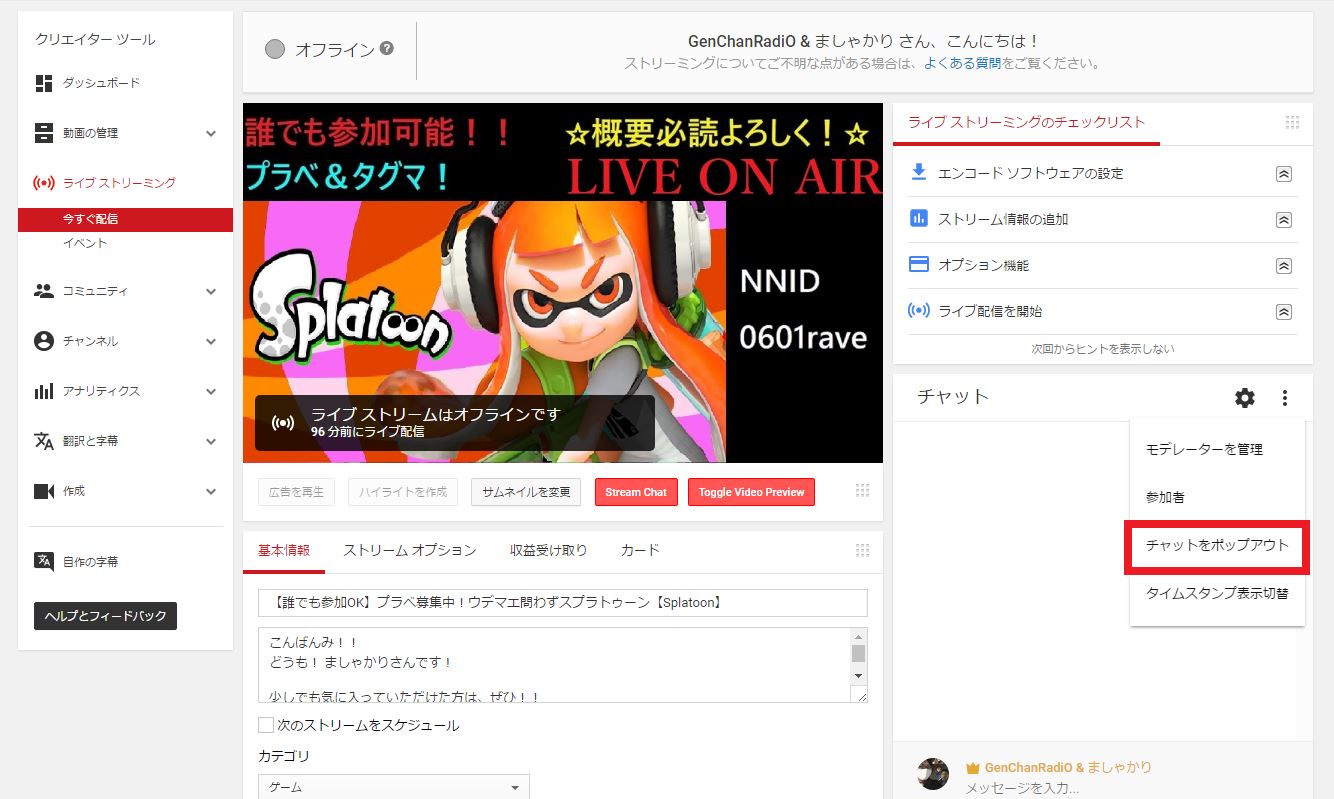1334x799 pixels.
Task: Click the アナリティクス bar chart icon
Action: pos(44,391)
